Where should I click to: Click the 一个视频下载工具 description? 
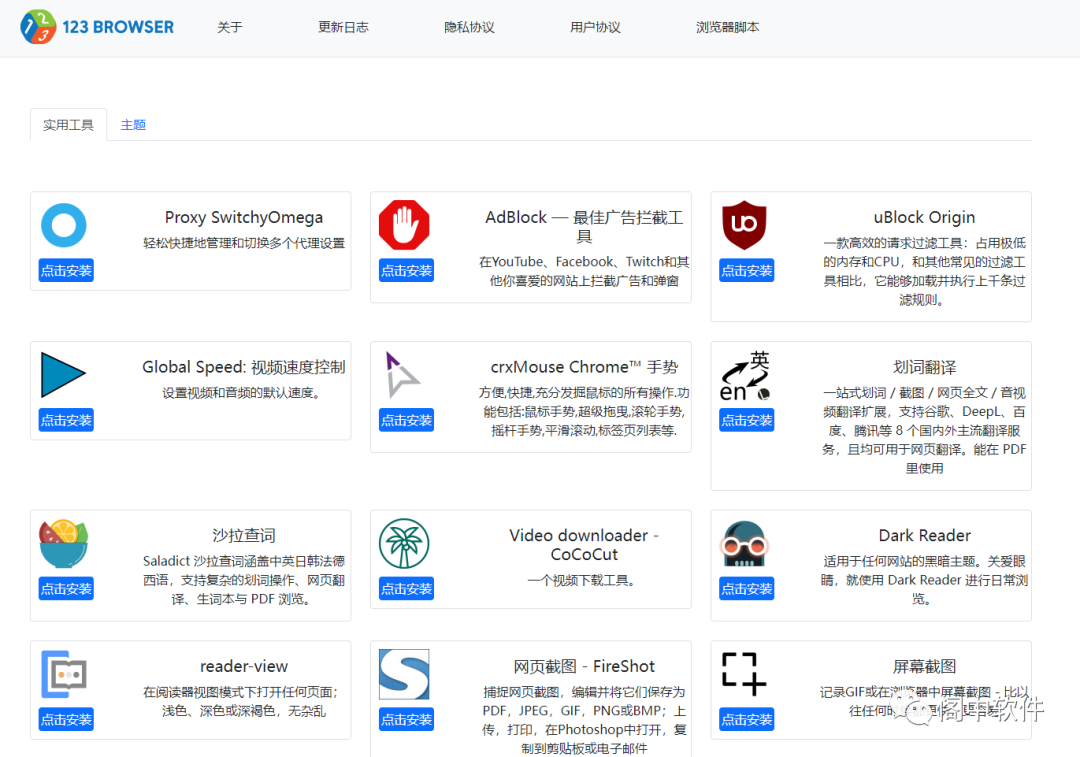(x=581, y=580)
